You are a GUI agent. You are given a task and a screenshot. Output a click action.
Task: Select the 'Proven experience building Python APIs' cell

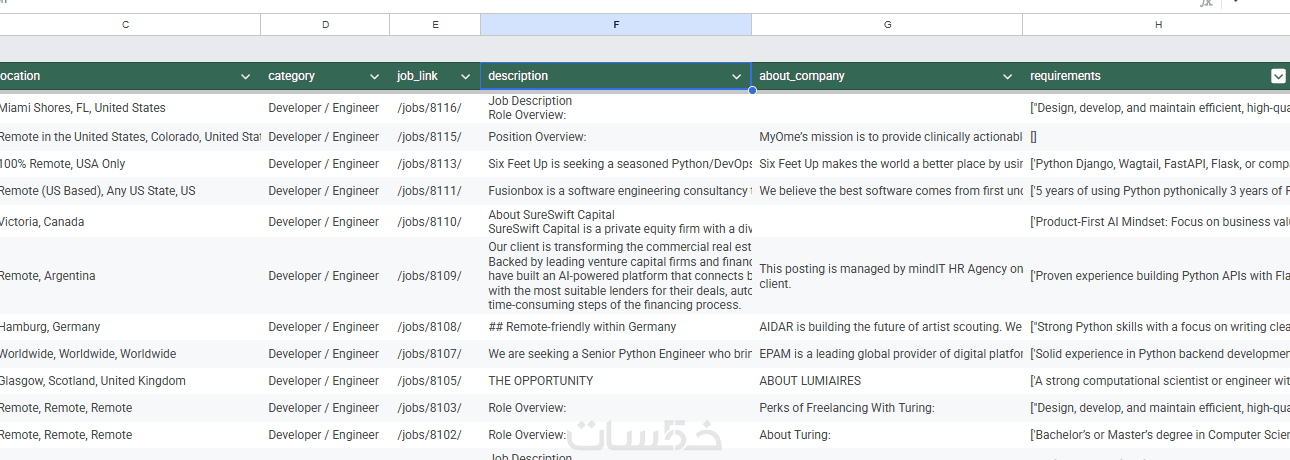coord(1157,276)
